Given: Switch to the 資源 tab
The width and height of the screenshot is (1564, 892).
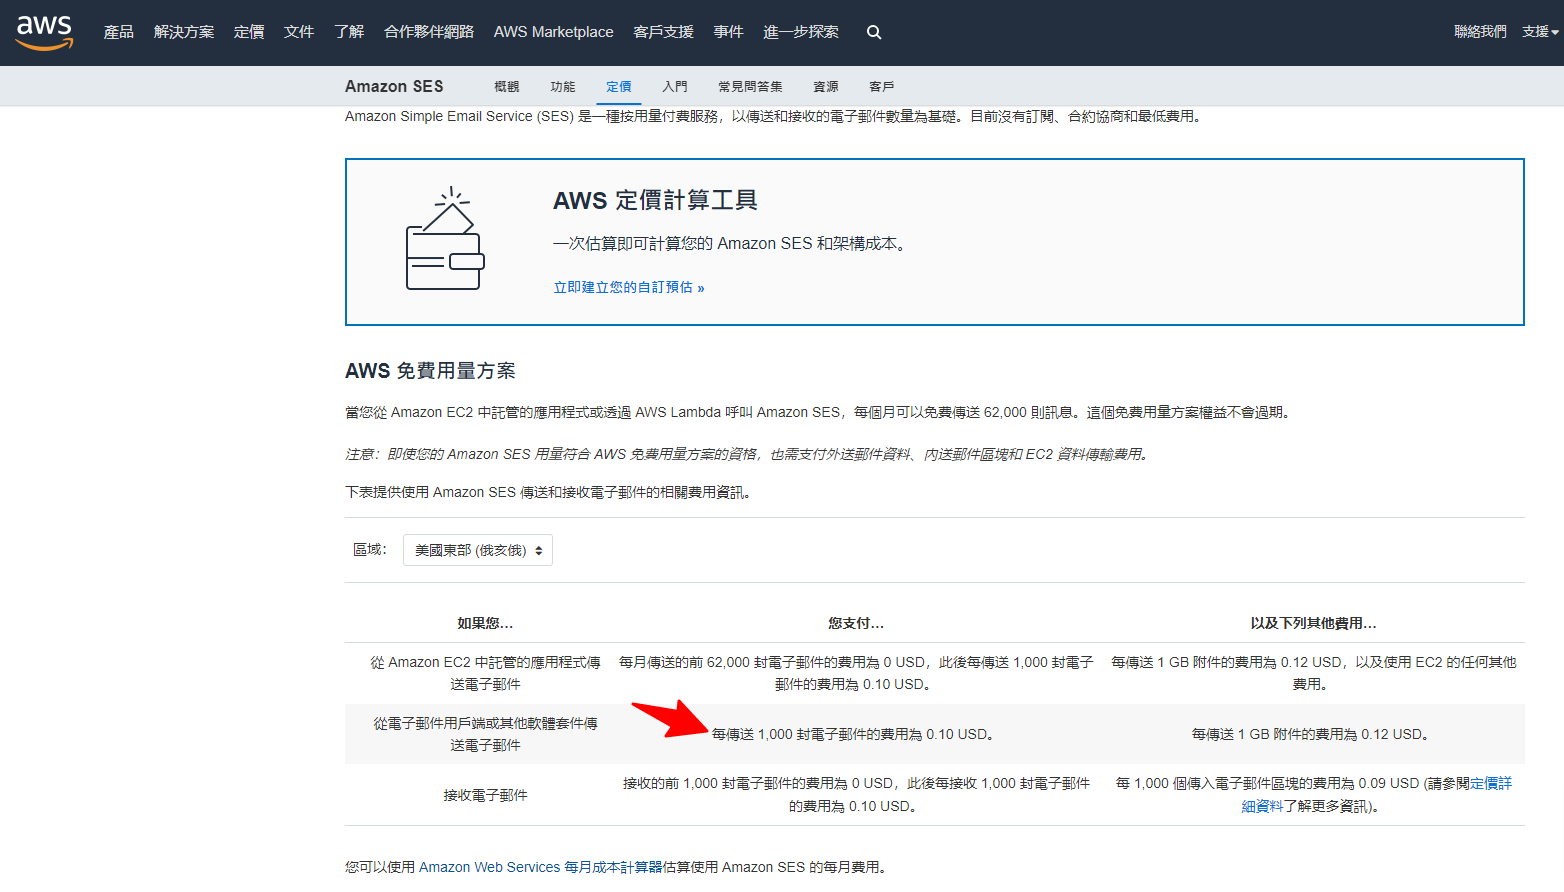Looking at the screenshot, I should point(826,87).
